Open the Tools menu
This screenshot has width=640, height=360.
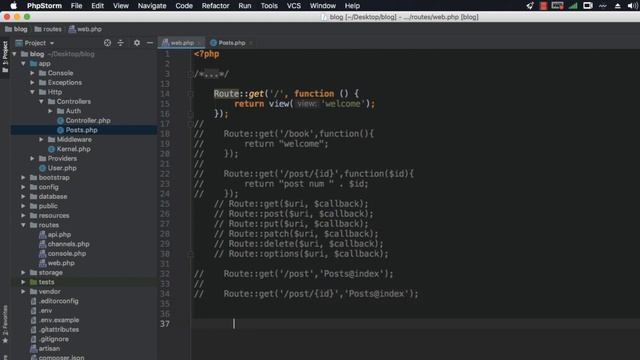coord(269,6)
